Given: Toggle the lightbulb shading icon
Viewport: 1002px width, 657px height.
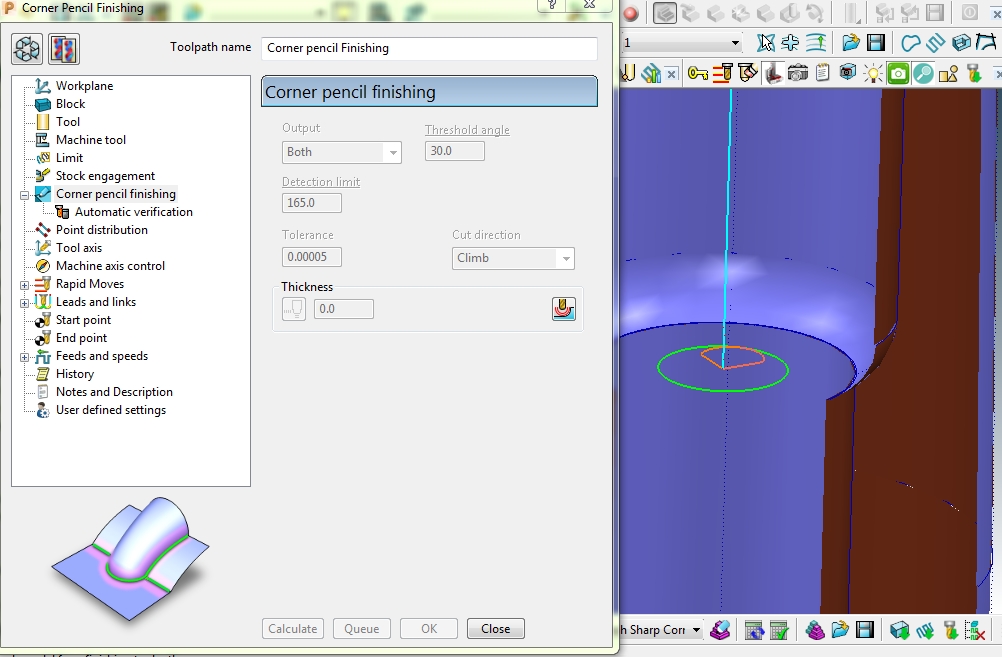Looking at the screenshot, I should [x=874, y=72].
